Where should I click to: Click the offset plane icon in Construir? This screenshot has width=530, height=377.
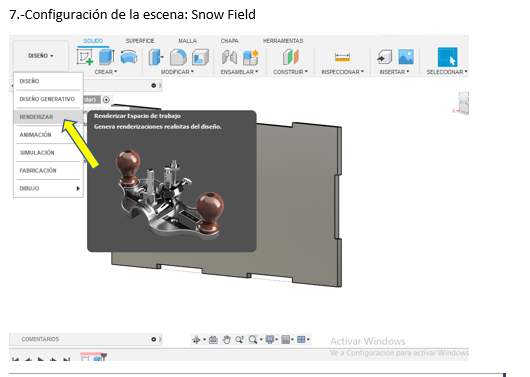(x=291, y=57)
